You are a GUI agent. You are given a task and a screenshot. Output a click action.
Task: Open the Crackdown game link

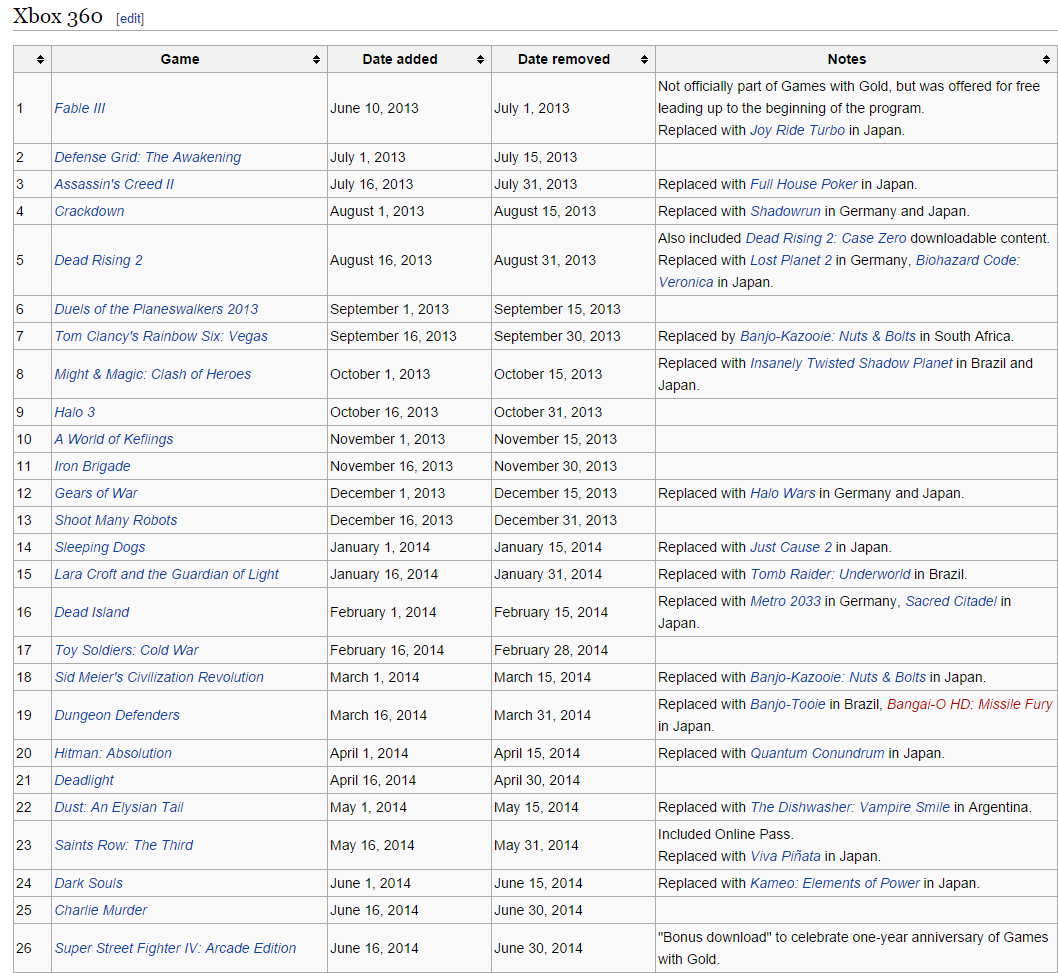pos(89,211)
